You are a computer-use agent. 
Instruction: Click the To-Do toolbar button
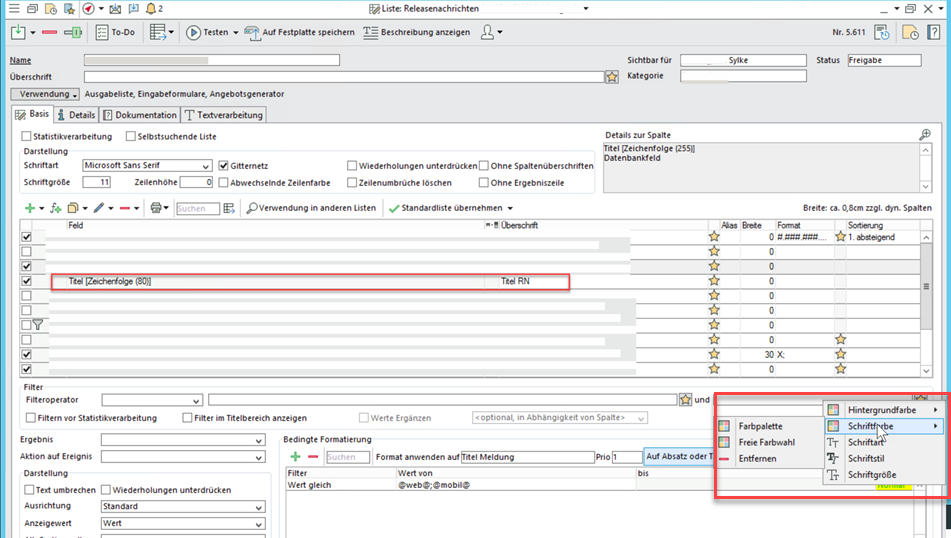(x=115, y=32)
